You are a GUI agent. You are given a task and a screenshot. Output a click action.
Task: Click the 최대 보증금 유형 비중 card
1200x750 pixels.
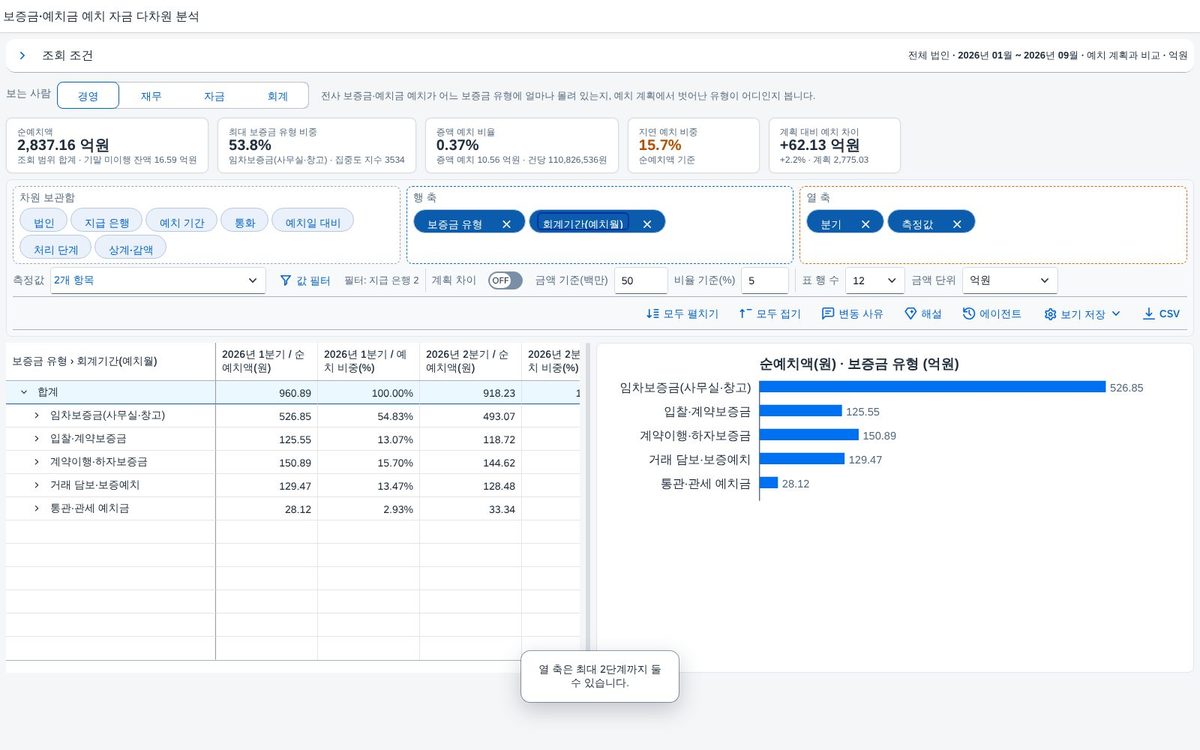pyautogui.click(x=317, y=146)
